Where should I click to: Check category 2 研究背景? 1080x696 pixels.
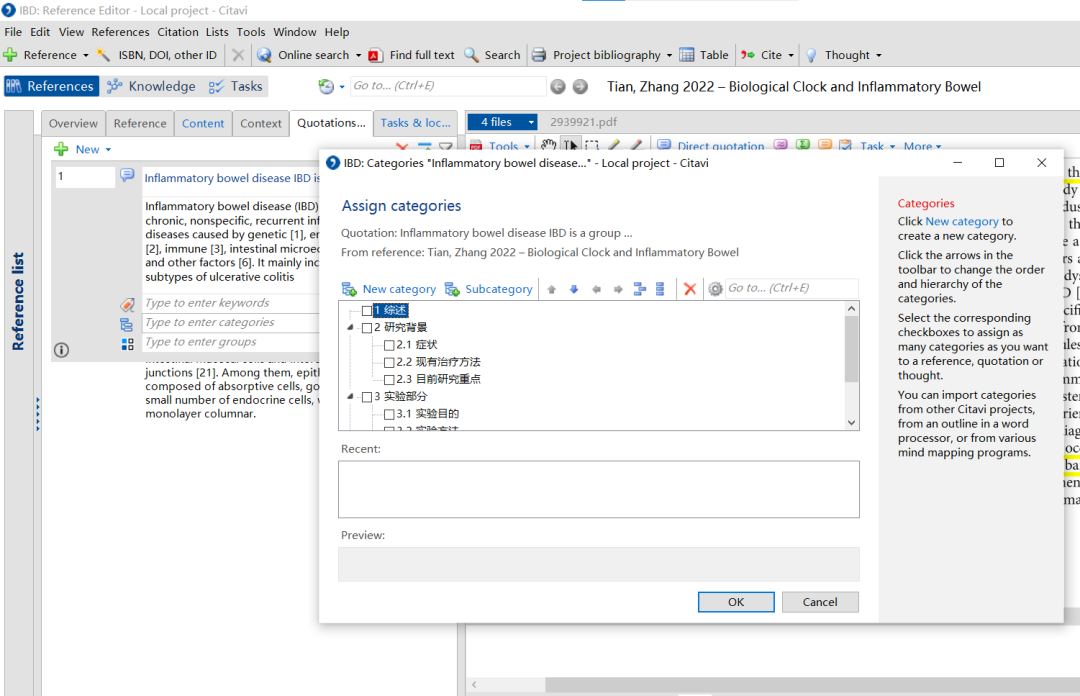366,328
